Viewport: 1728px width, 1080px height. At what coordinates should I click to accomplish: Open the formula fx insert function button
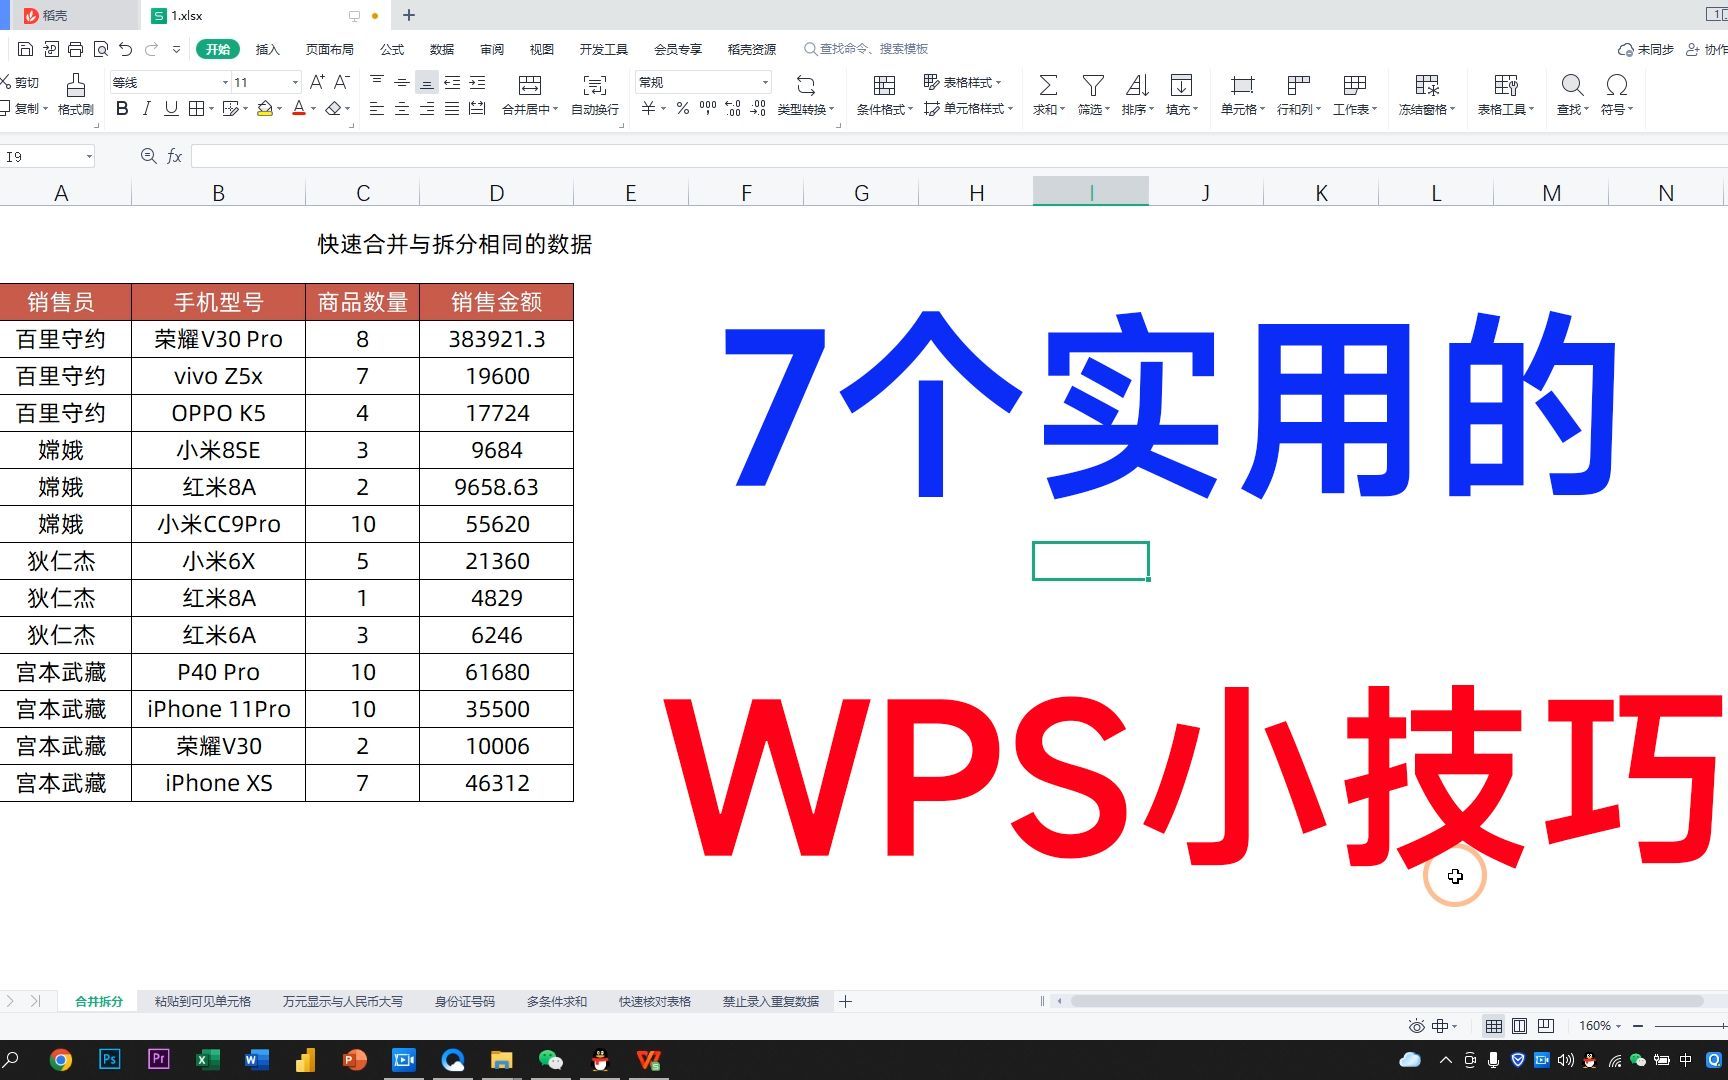174,156
